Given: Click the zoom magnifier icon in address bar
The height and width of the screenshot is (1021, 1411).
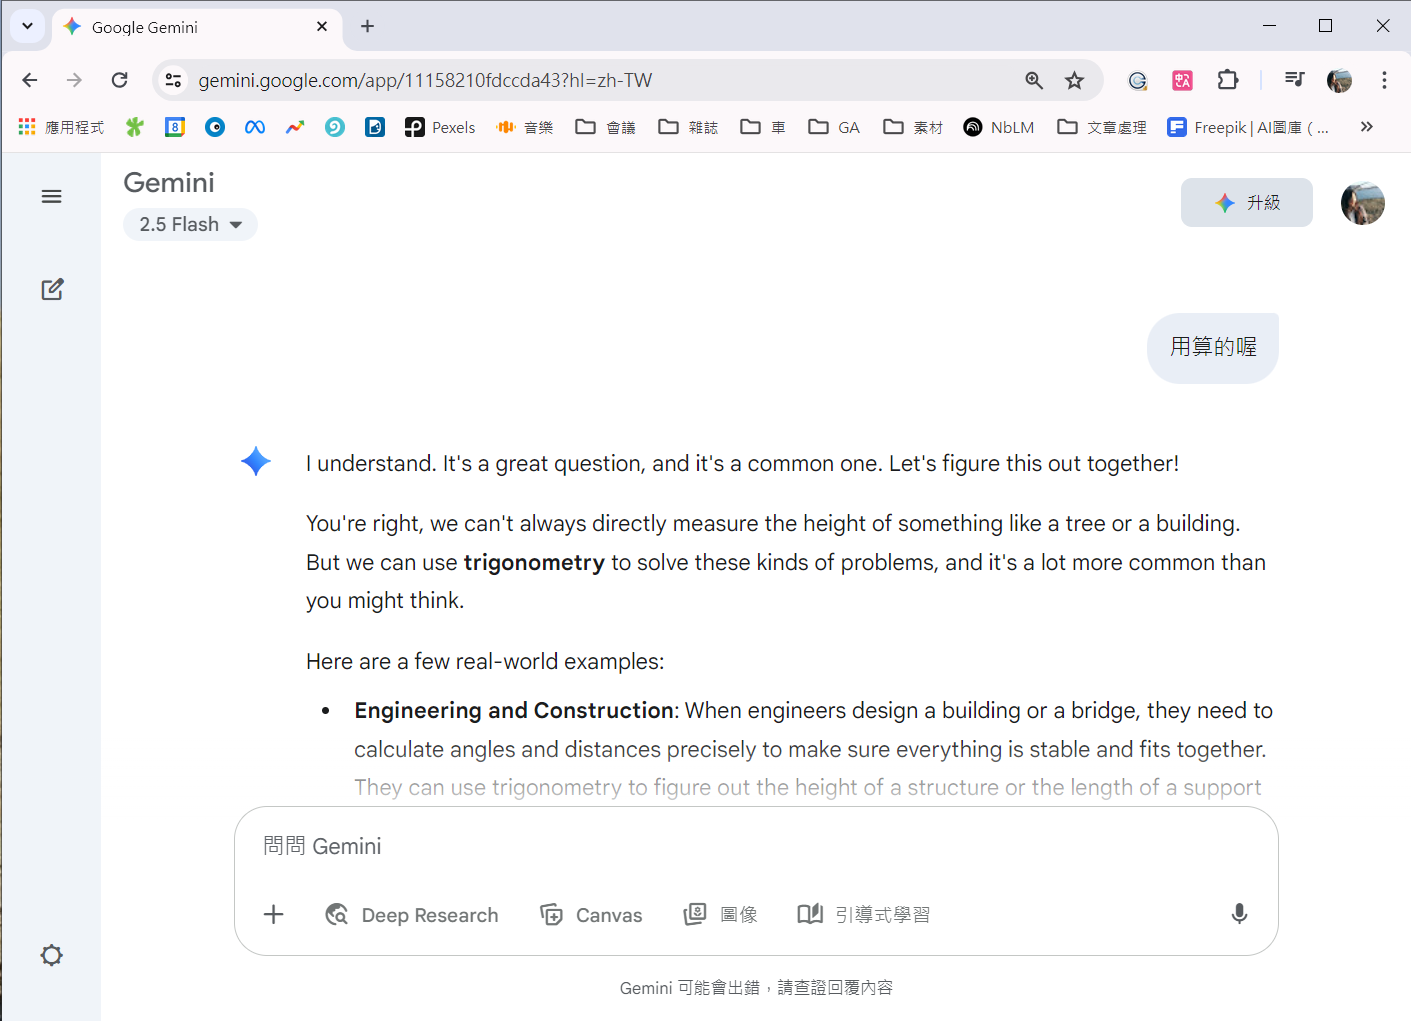Looking at the screenshot, I should (1034, 81).
